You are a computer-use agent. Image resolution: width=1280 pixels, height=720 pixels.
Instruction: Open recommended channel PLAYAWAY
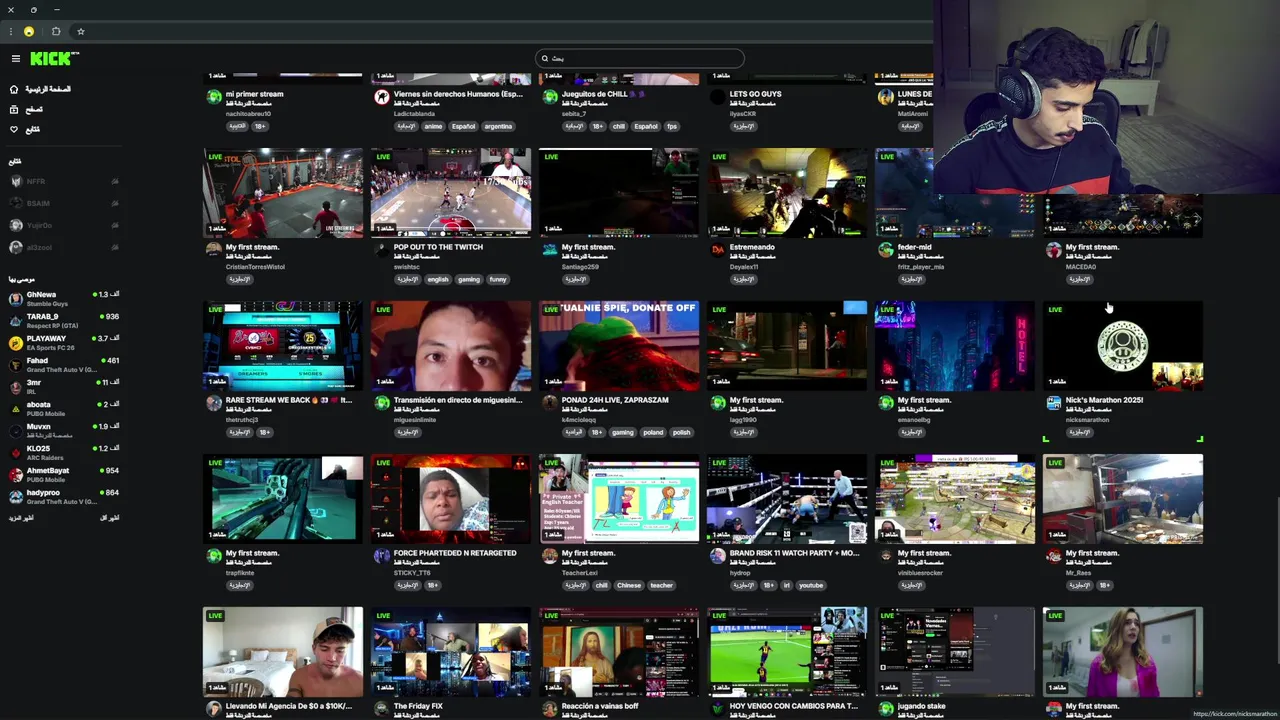(x=62, y=343)
